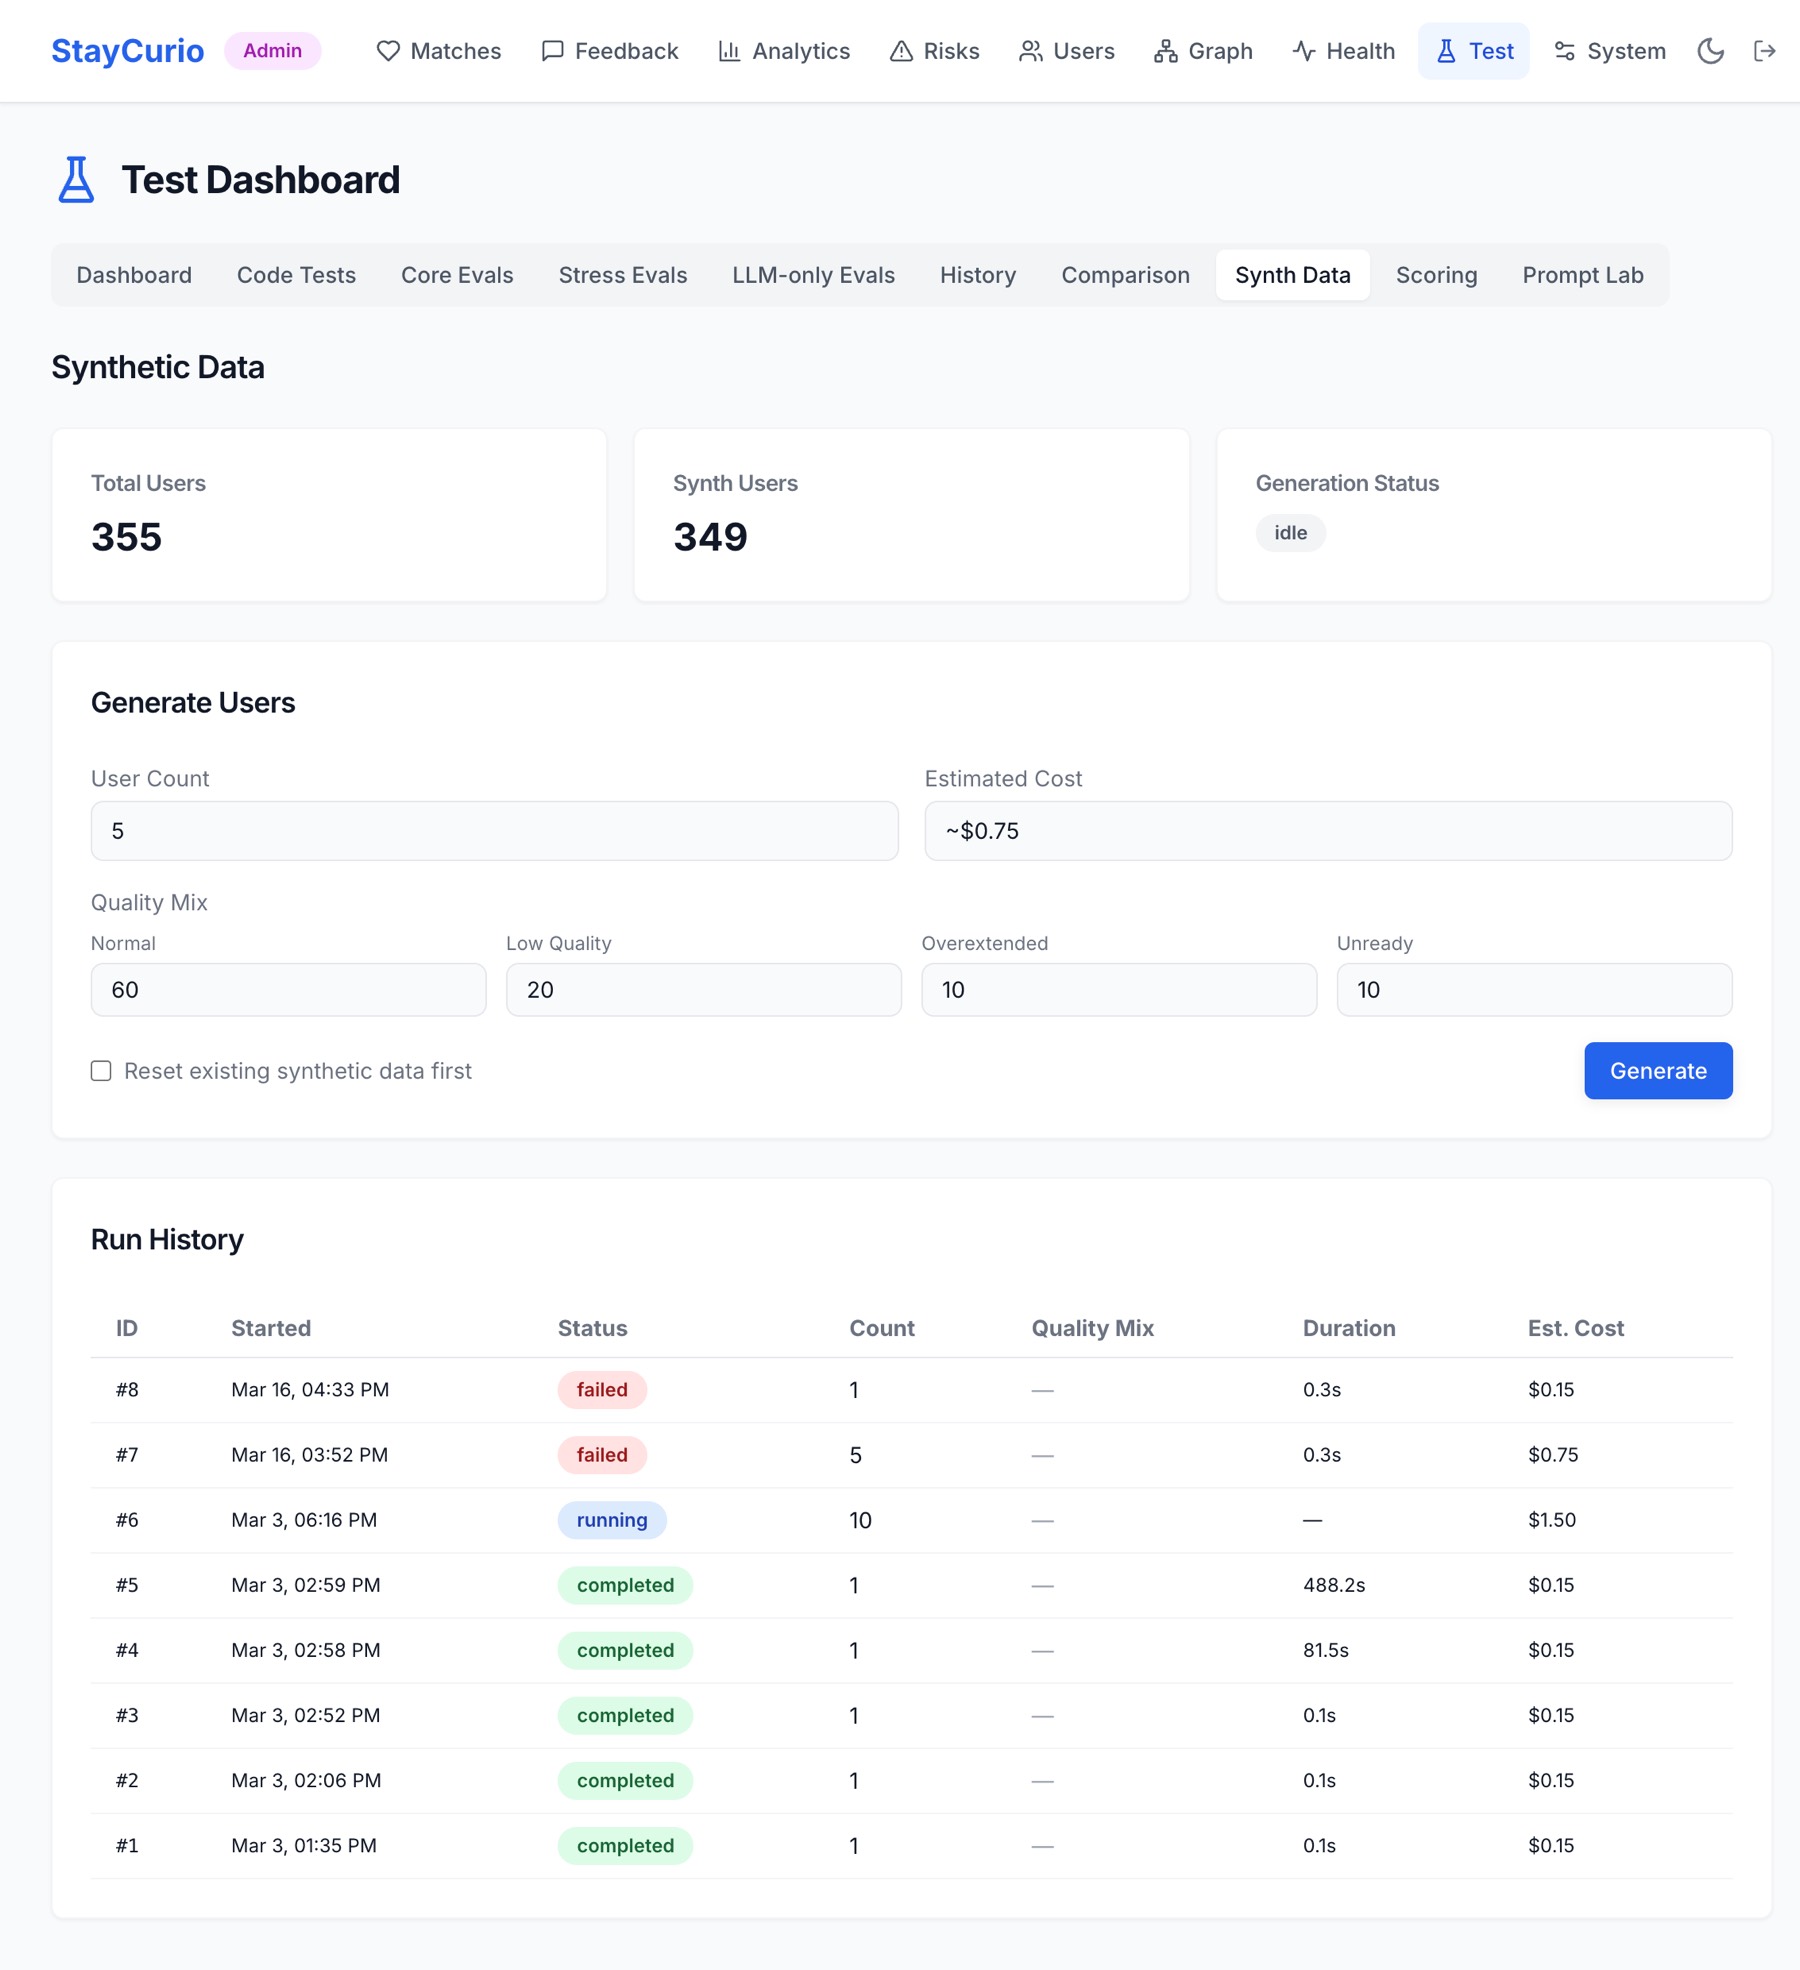Screen dimensions: 1800x1970
Task: Open the Feedback chat bubble icon
Action: pyautogui.click(x=552, y=51)
